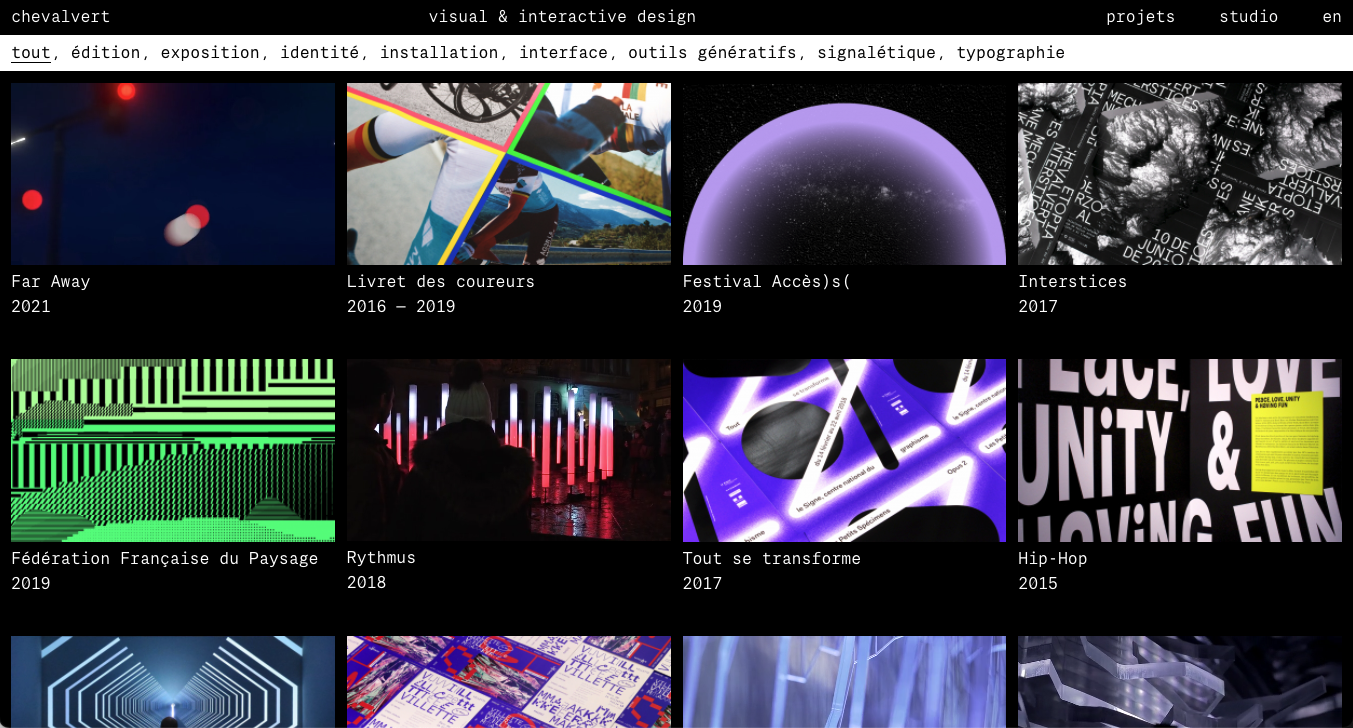The height and width of the screenshot is (728, 1353).
Task: Filter by installation category
Action: click(x=439, y=53)
